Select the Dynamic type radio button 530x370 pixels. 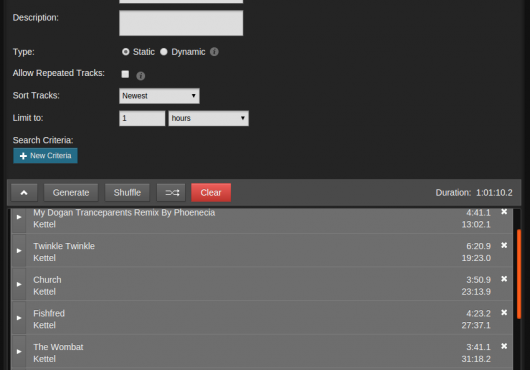(x=164, y=52)
